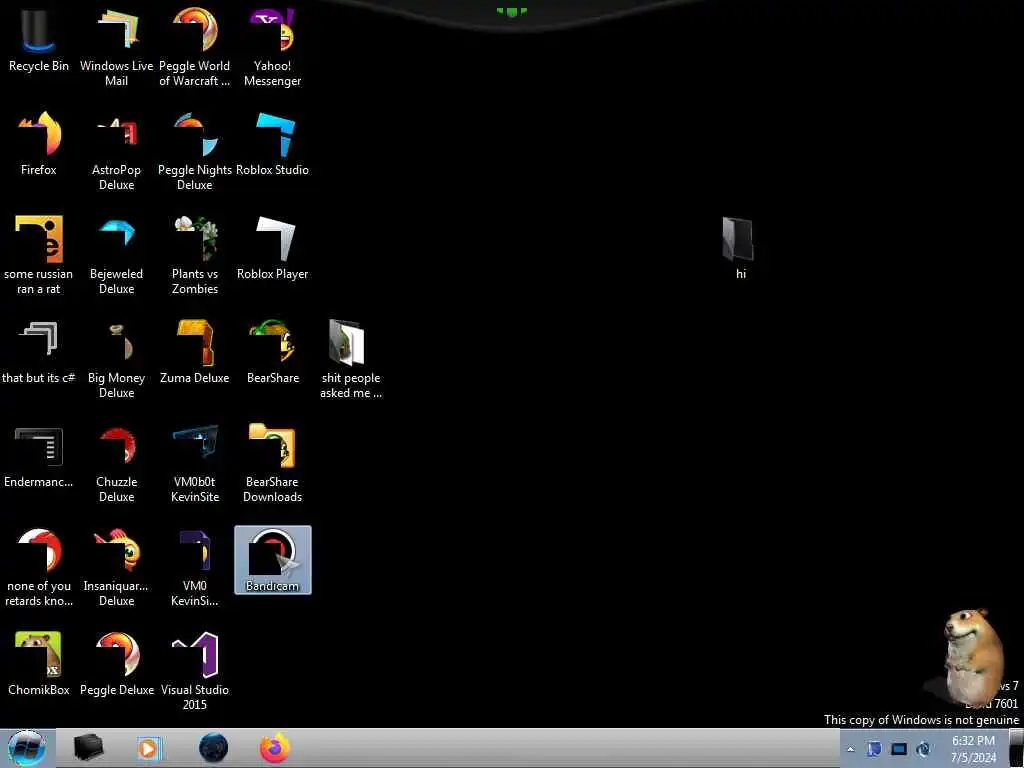The height and width of the screenshot is (768, 1024).
Task: Select the 'some russian ran a rat' icon
Action: click(39, 255)
